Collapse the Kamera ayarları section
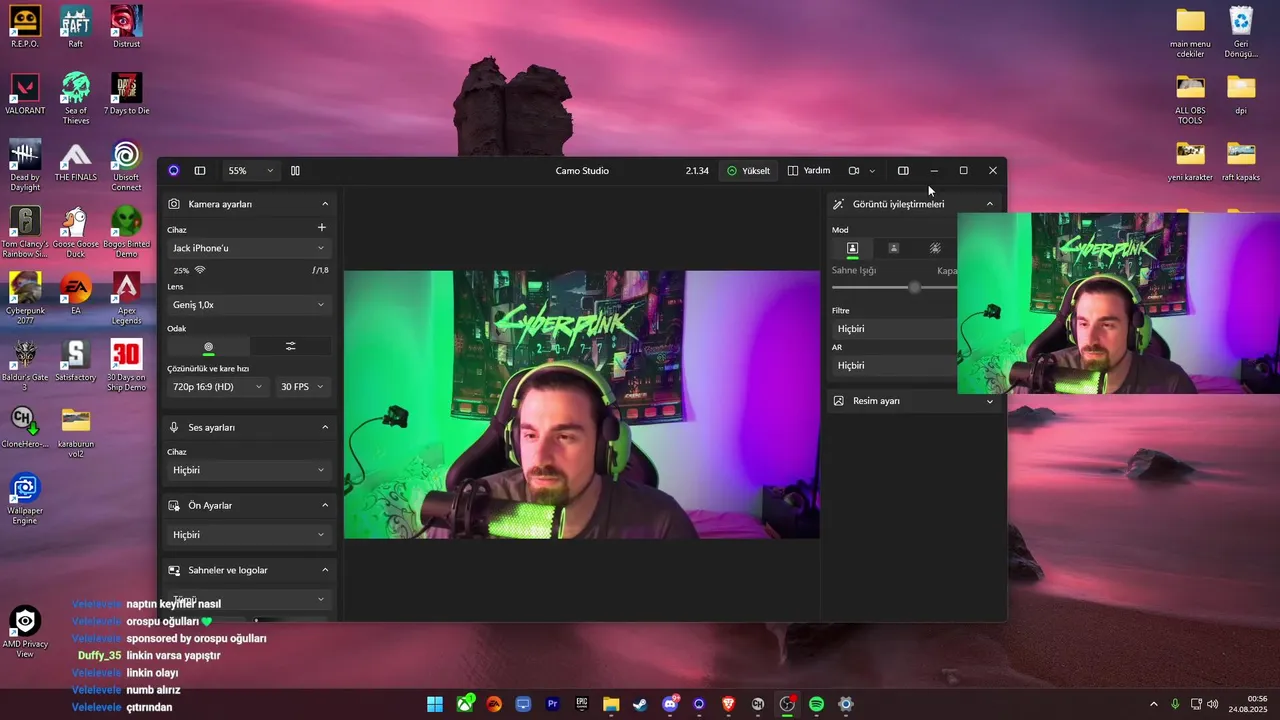 coord(325,204)
